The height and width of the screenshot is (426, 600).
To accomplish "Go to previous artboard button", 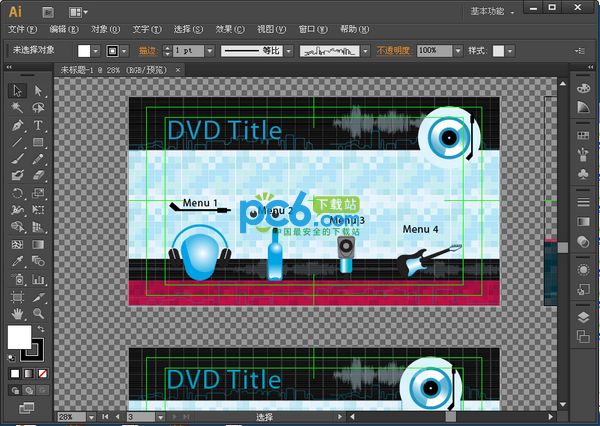I will click(x=117, y=417).
